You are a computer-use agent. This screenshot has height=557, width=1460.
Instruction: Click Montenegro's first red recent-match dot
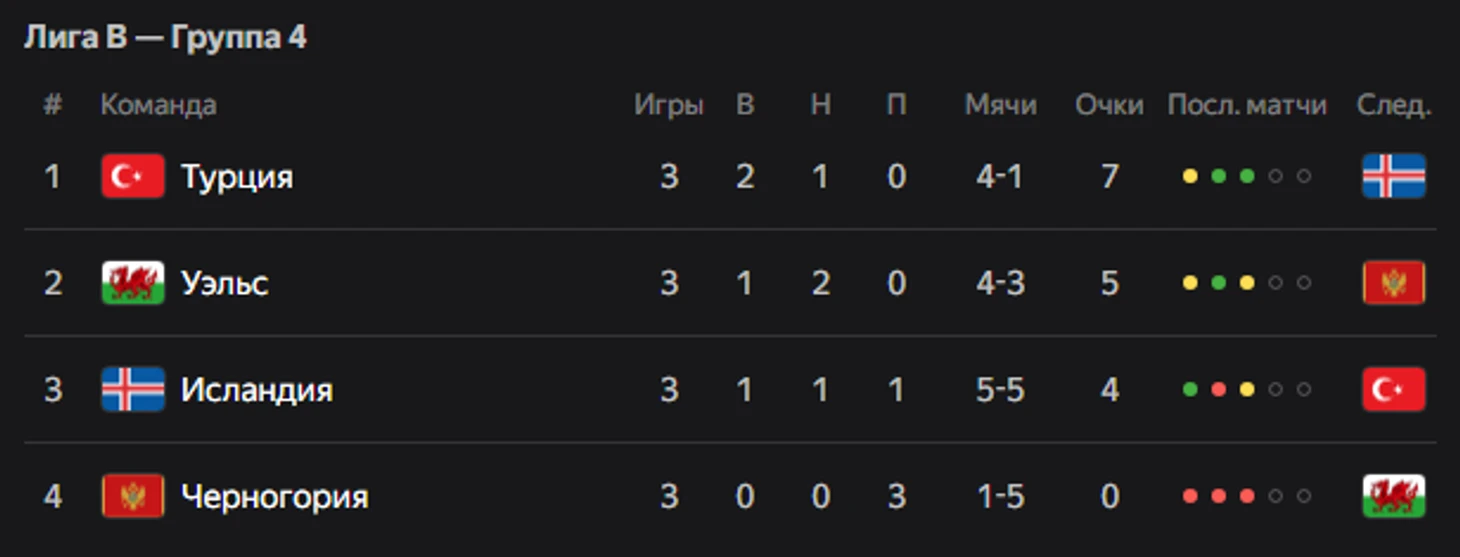[1190, 497]
